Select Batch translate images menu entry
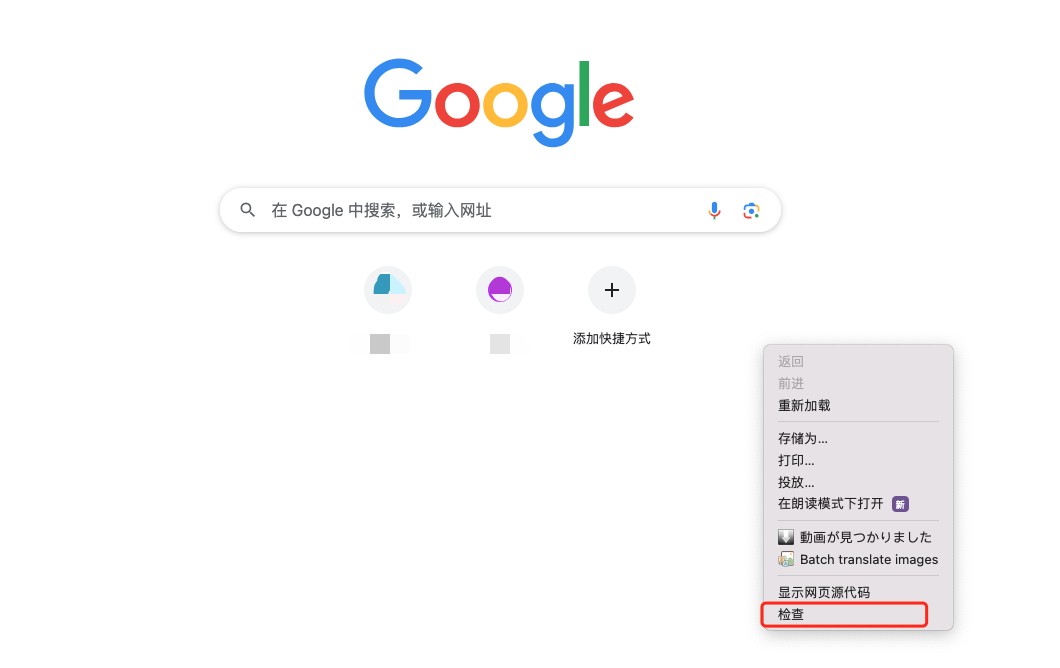1060x668 pixels. click(859, 560)
